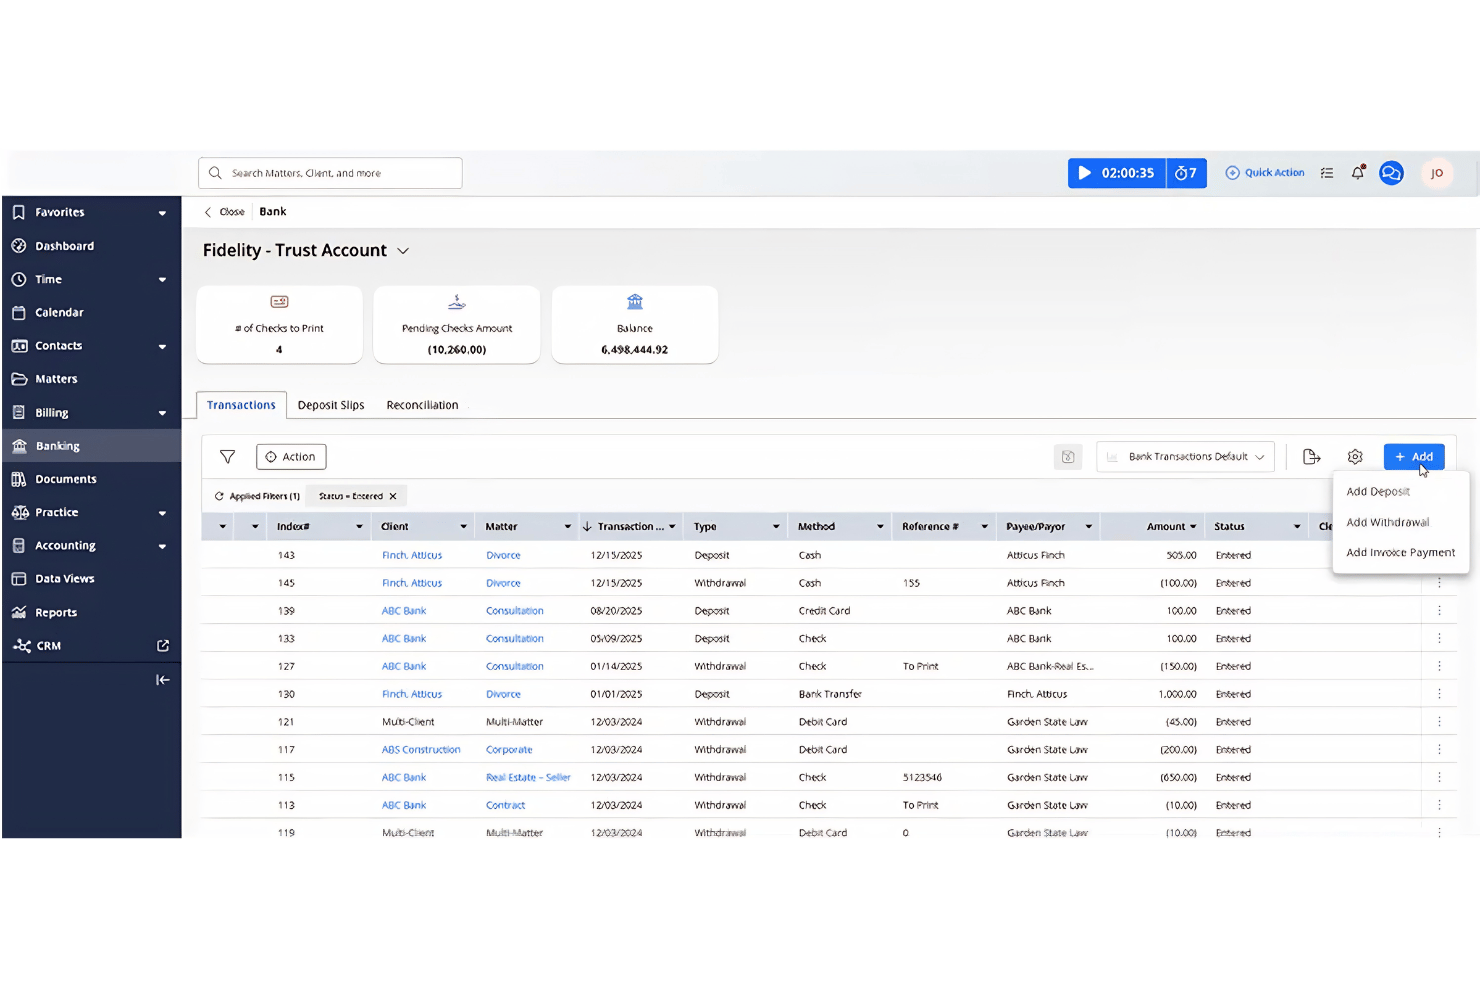The image size is (1480, 987).
Task: Open the Fidelity - Trust Account dropdown
Action: click(403, 251)
